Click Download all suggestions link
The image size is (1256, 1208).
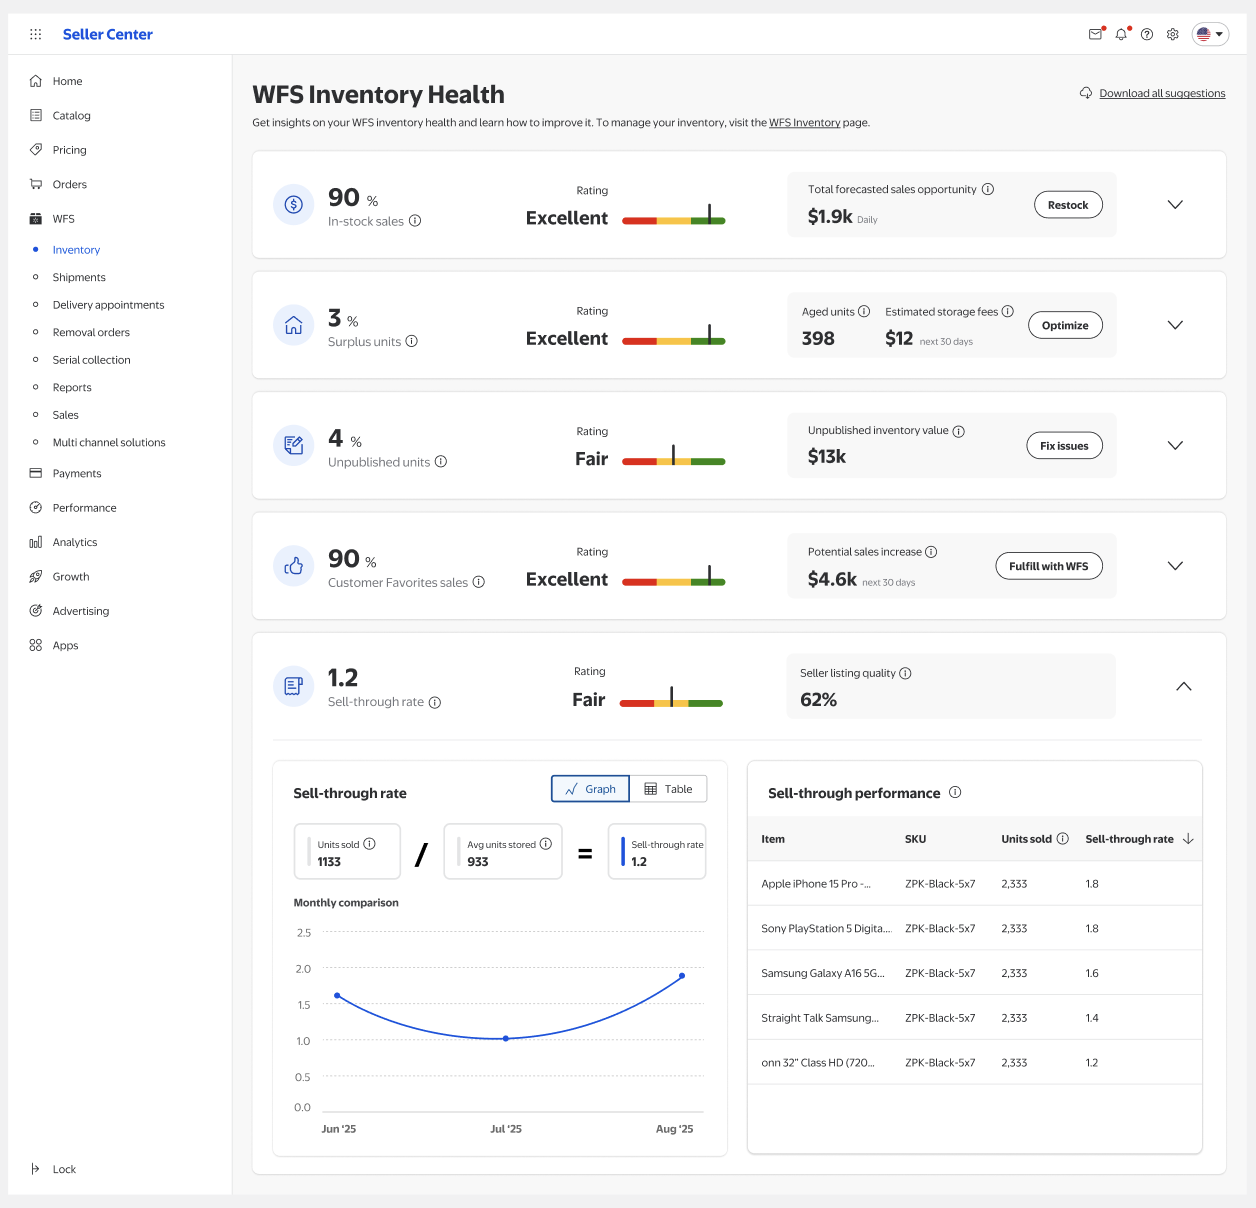[1162, 93]
